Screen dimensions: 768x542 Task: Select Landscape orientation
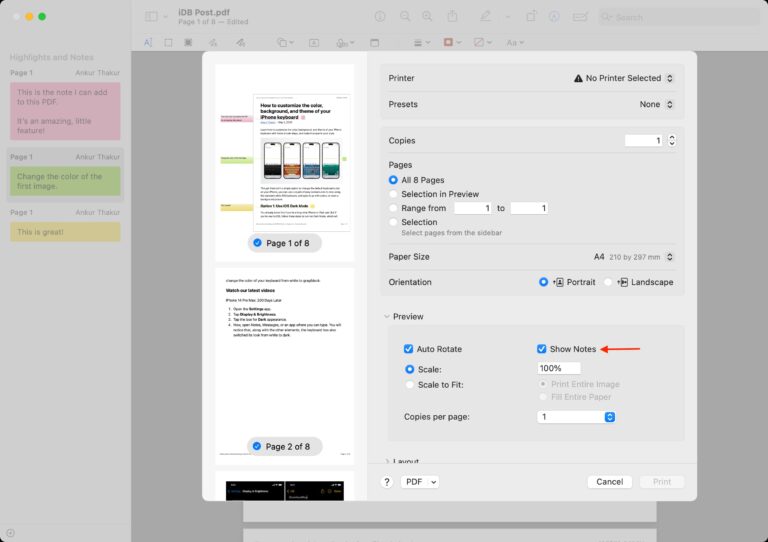[x=608, y=282]
